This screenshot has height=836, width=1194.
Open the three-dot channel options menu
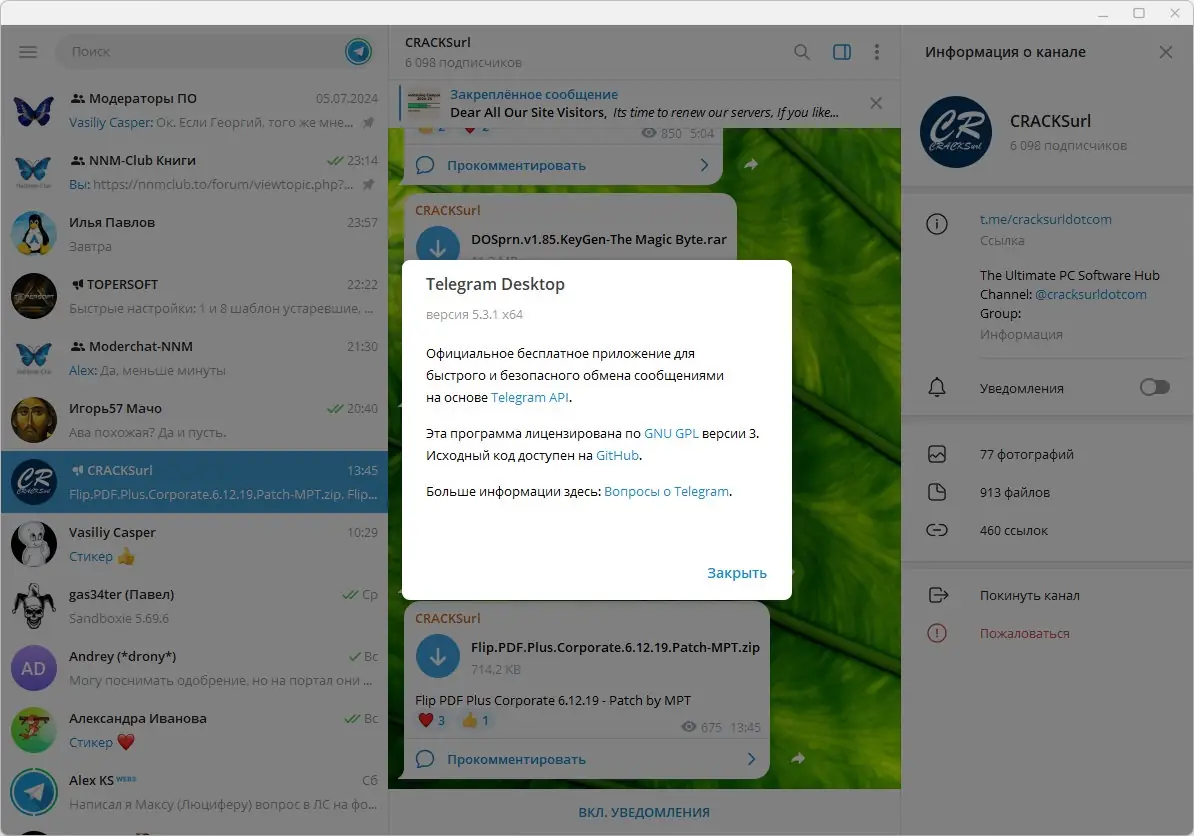click(x=876, y=52)
